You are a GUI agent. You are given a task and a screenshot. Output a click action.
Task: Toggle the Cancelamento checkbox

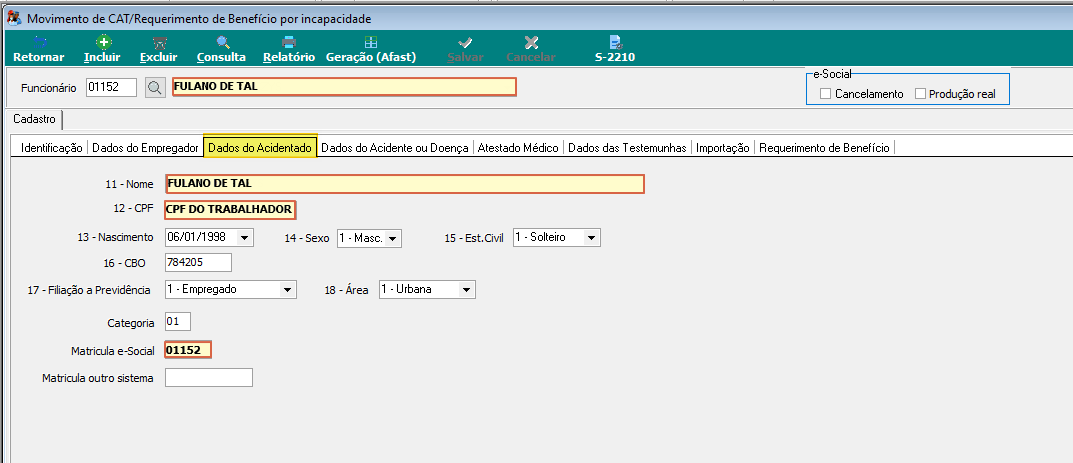[825, 94]
